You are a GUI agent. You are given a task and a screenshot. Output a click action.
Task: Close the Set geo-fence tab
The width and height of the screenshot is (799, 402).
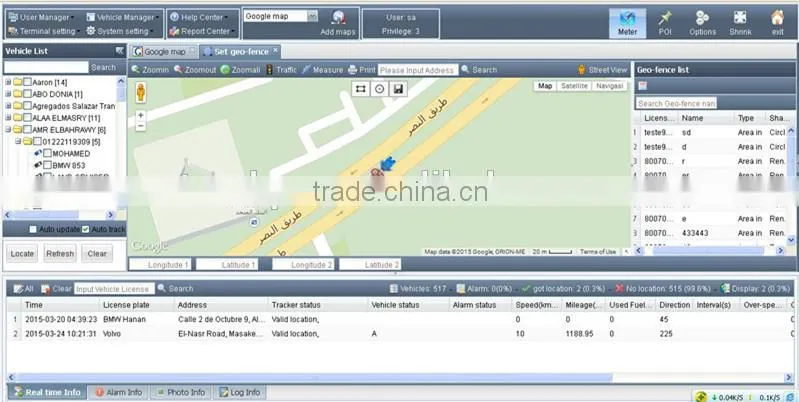275,50
